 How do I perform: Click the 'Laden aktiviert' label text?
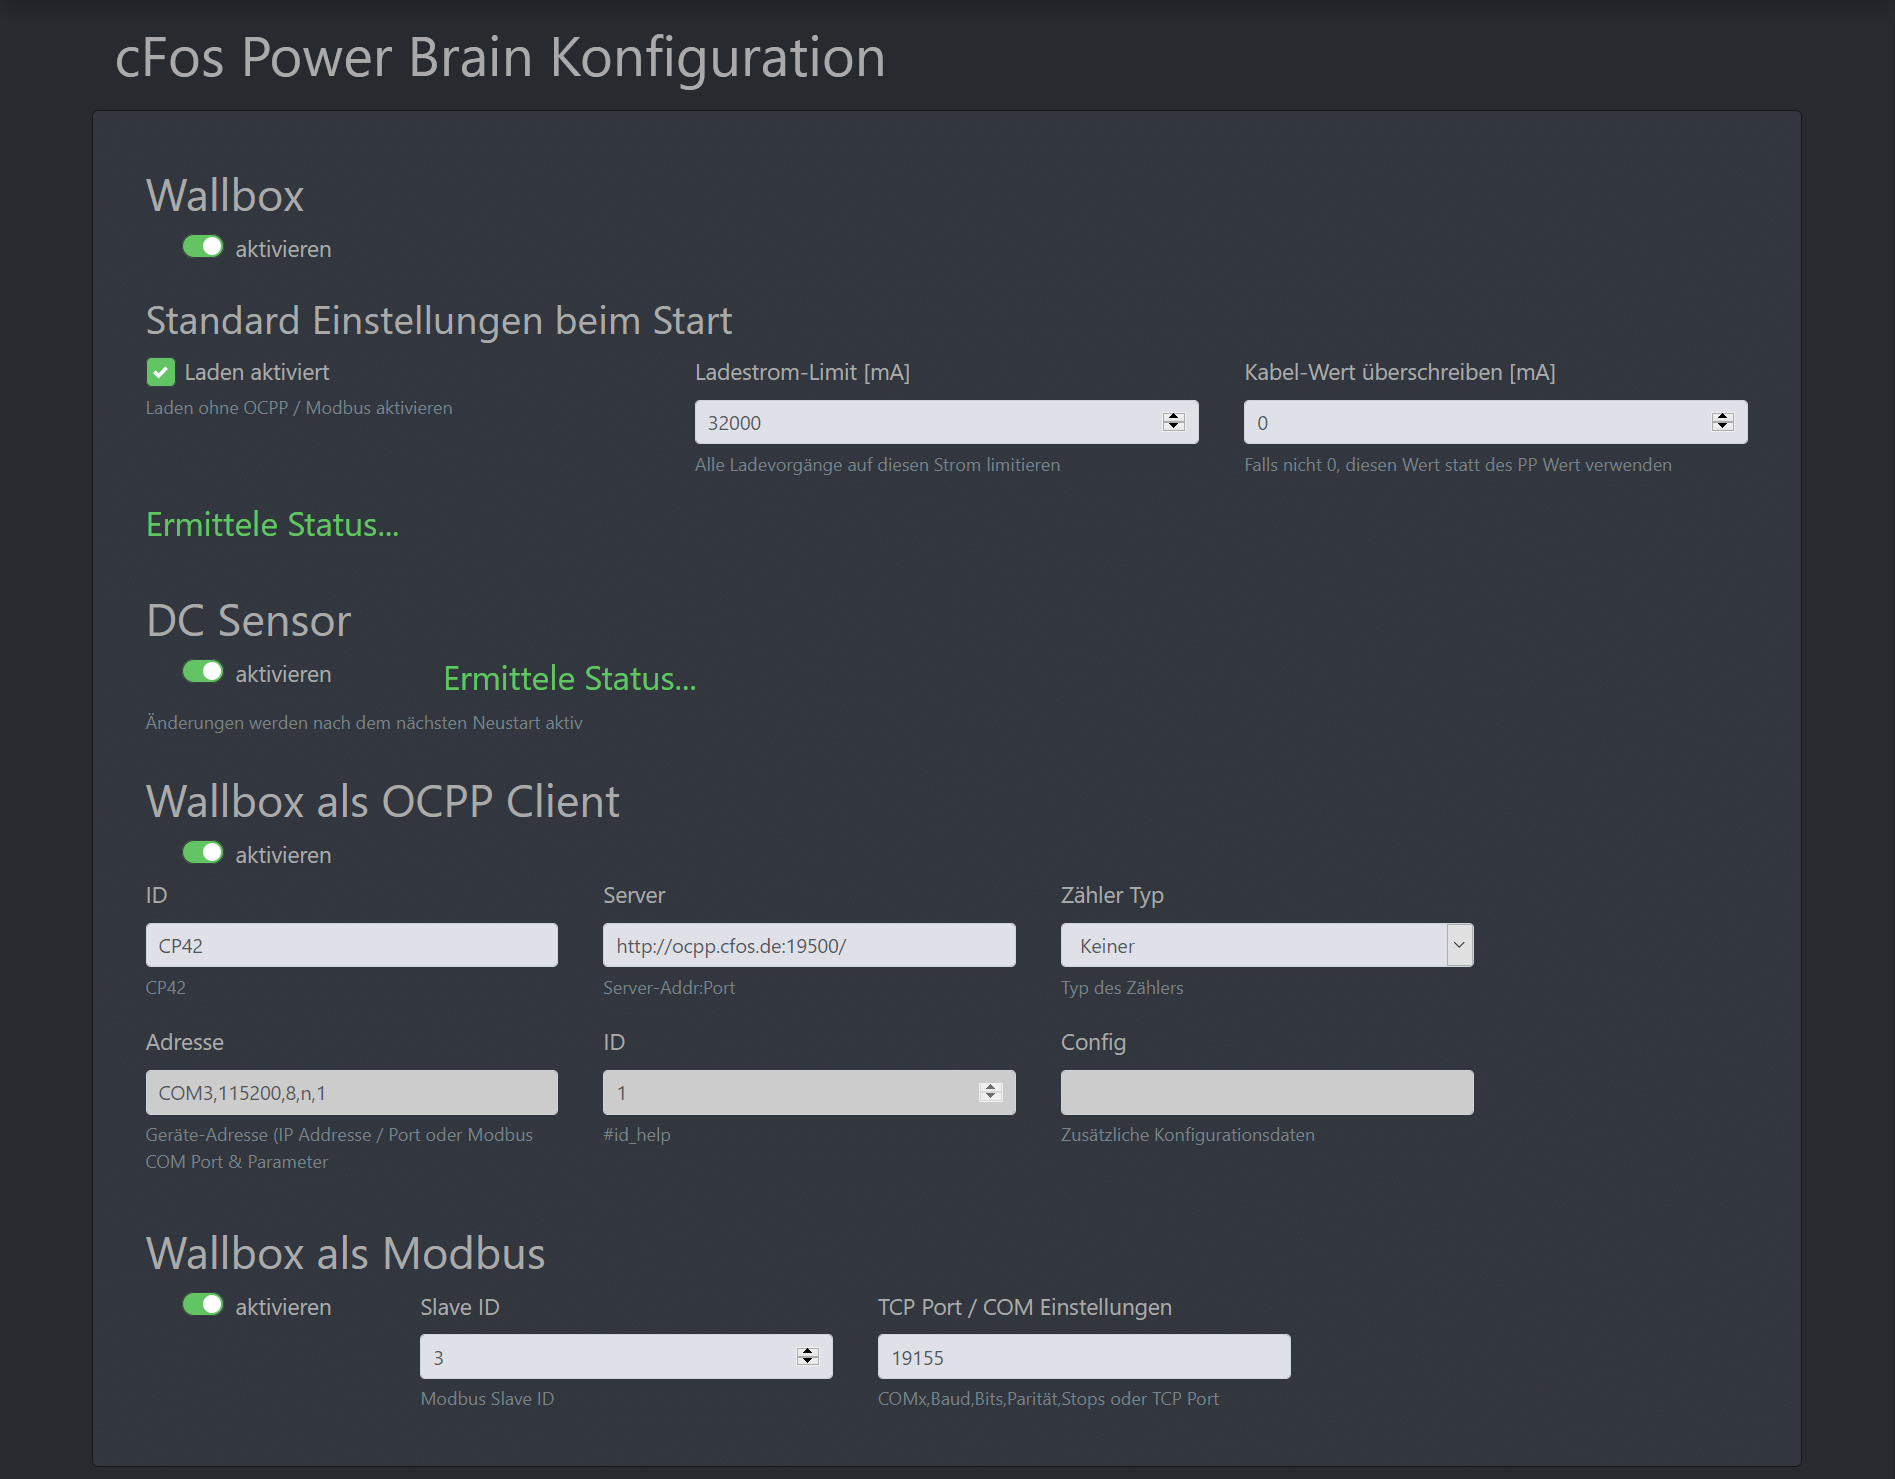257,372
